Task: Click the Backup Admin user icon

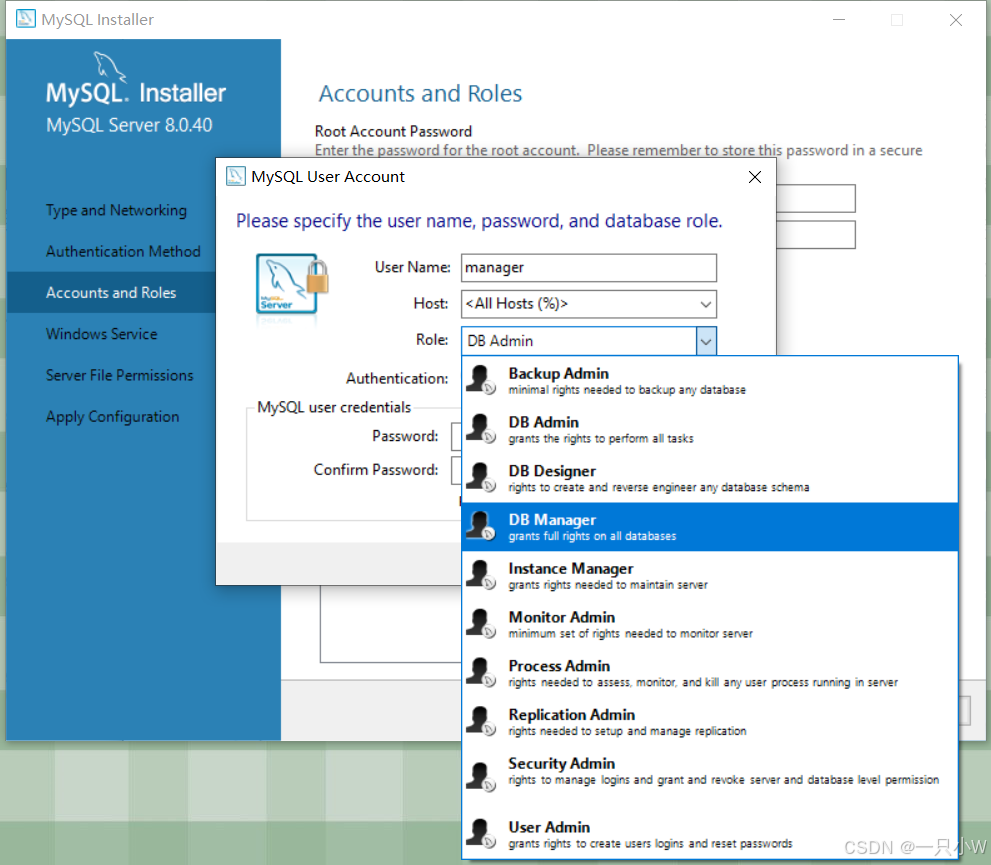Action: tap(481, 380)
